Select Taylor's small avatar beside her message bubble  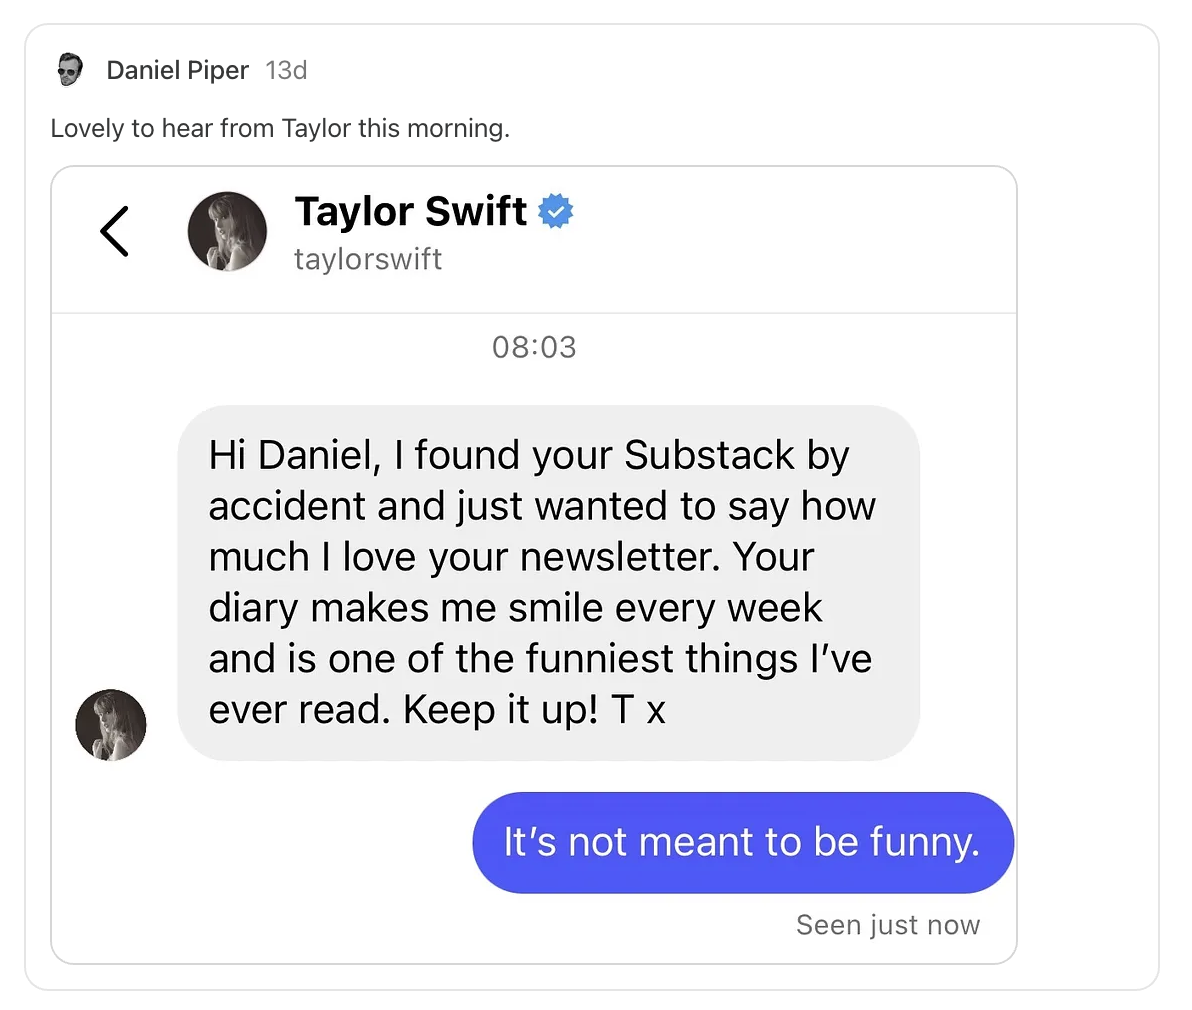pyautogui.click(x=110, y=725)
